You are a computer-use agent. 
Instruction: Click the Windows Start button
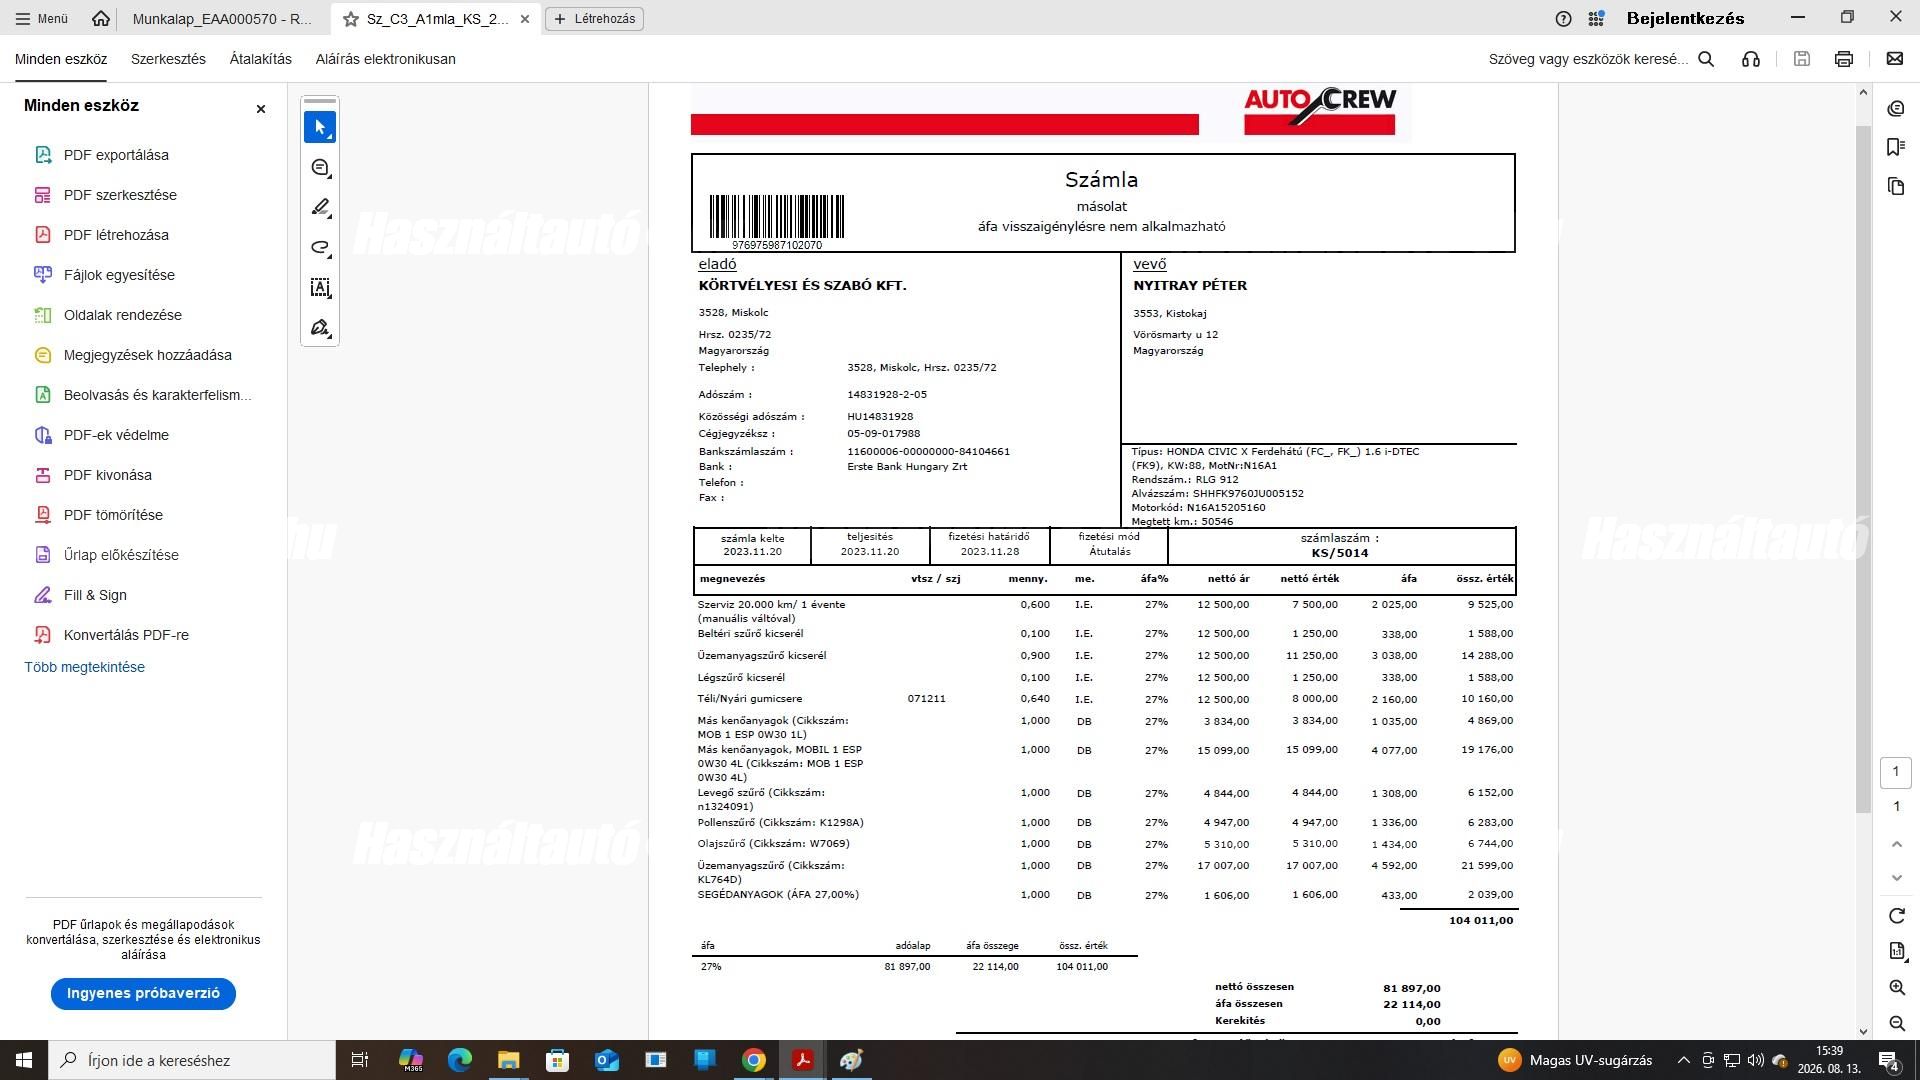coord(24,1060)
